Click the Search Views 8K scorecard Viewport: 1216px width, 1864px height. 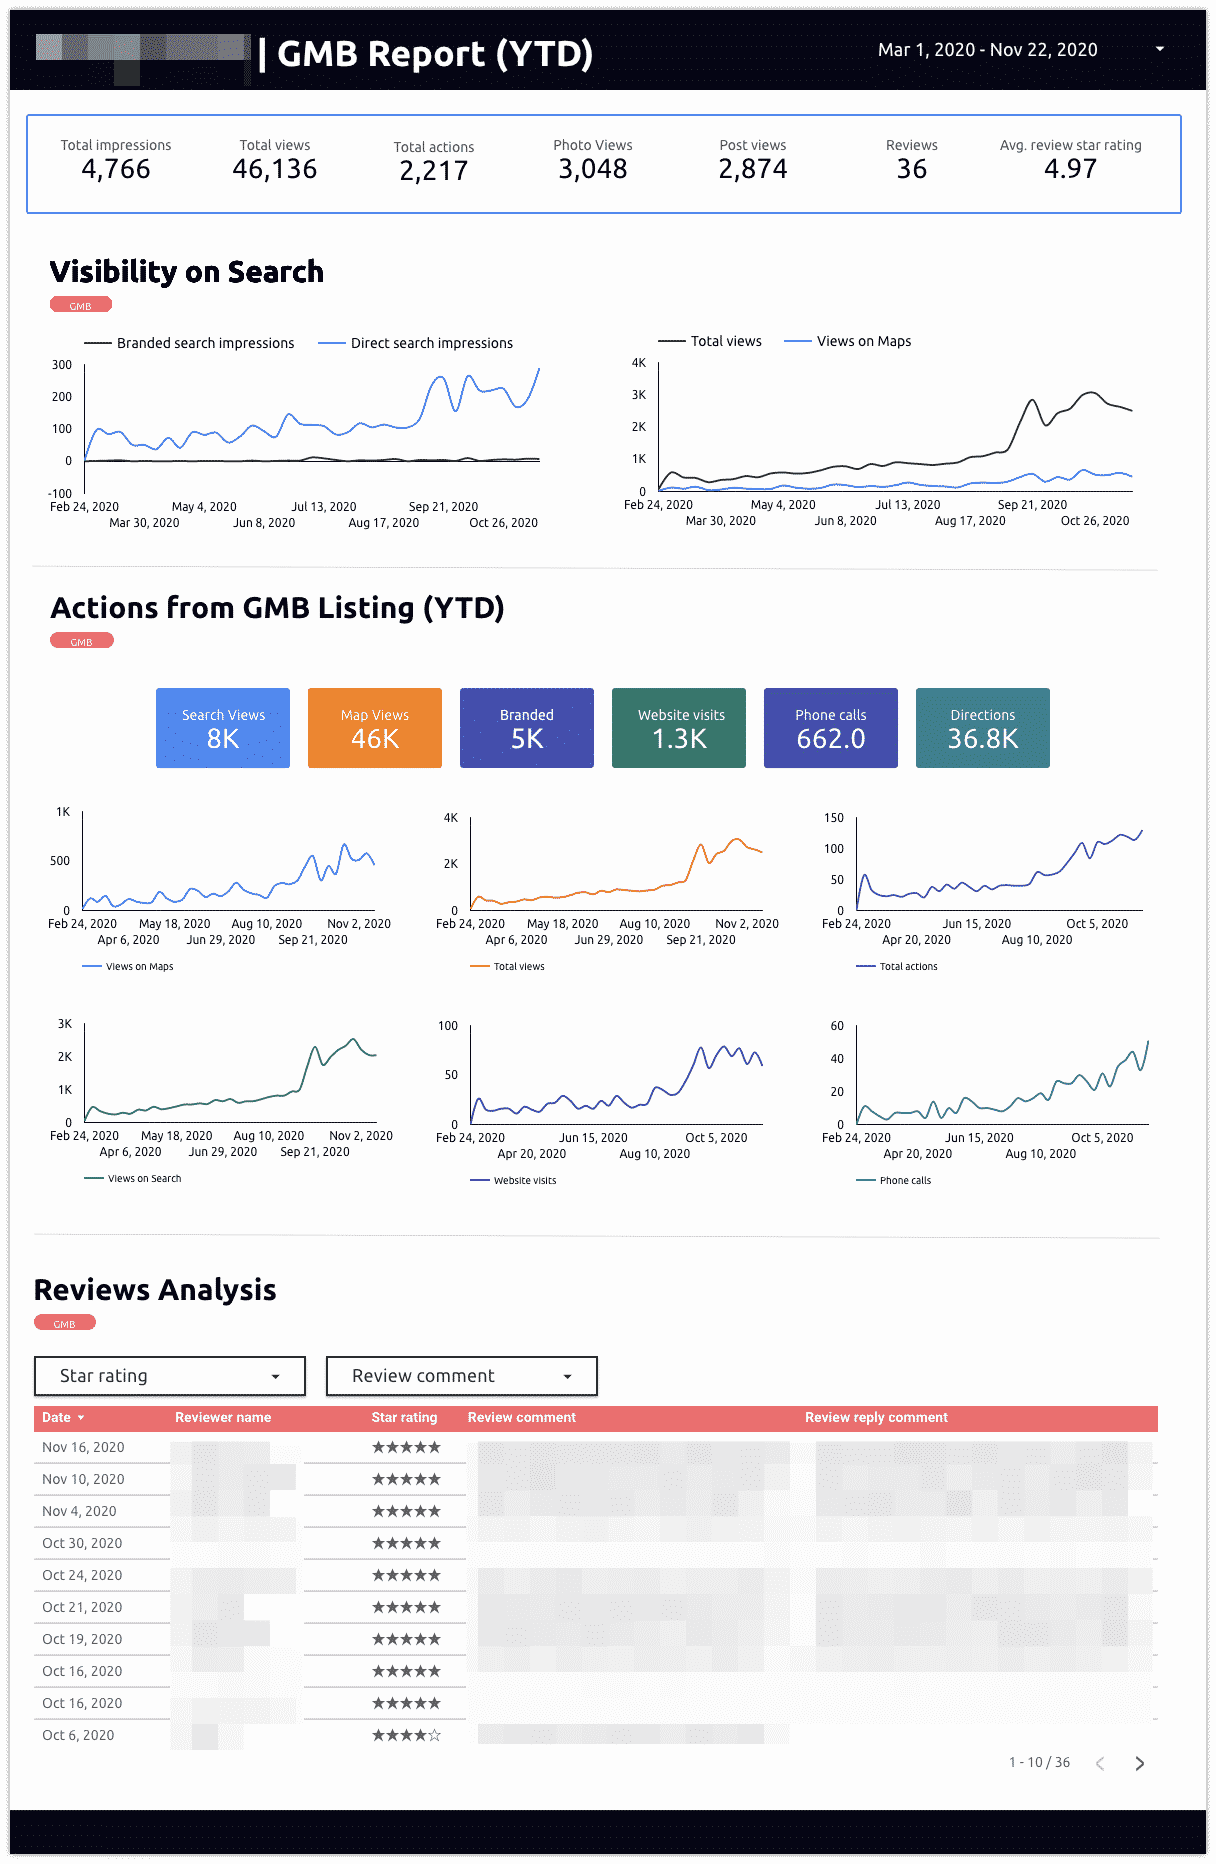click(x=223, y=728)
